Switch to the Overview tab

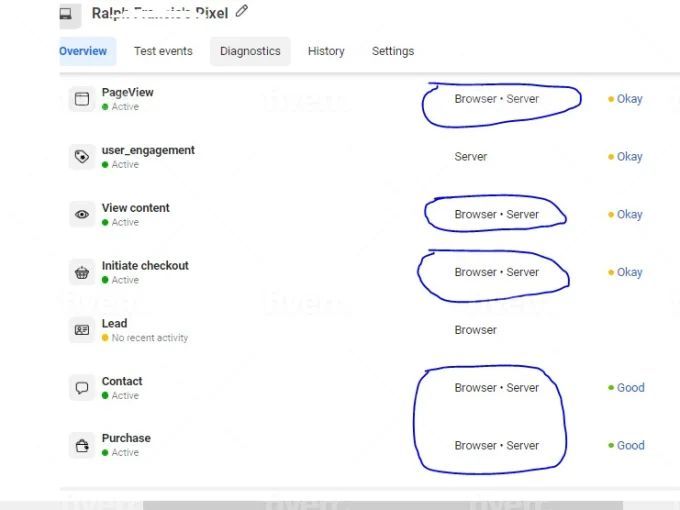84,51
